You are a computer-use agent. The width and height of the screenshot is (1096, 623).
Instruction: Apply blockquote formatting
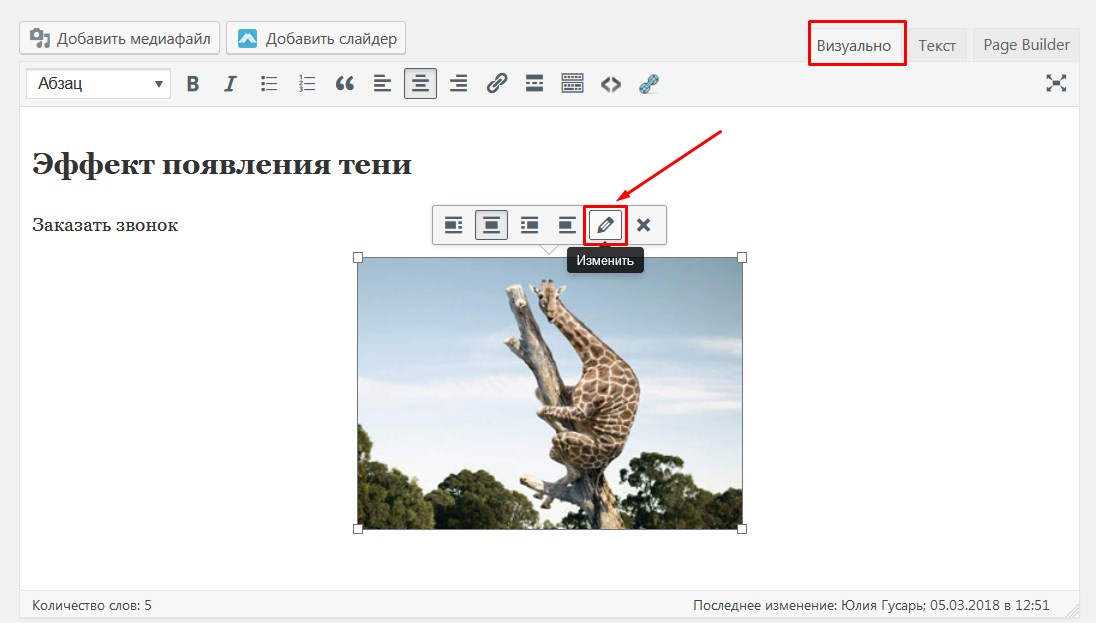coord(345,84)
